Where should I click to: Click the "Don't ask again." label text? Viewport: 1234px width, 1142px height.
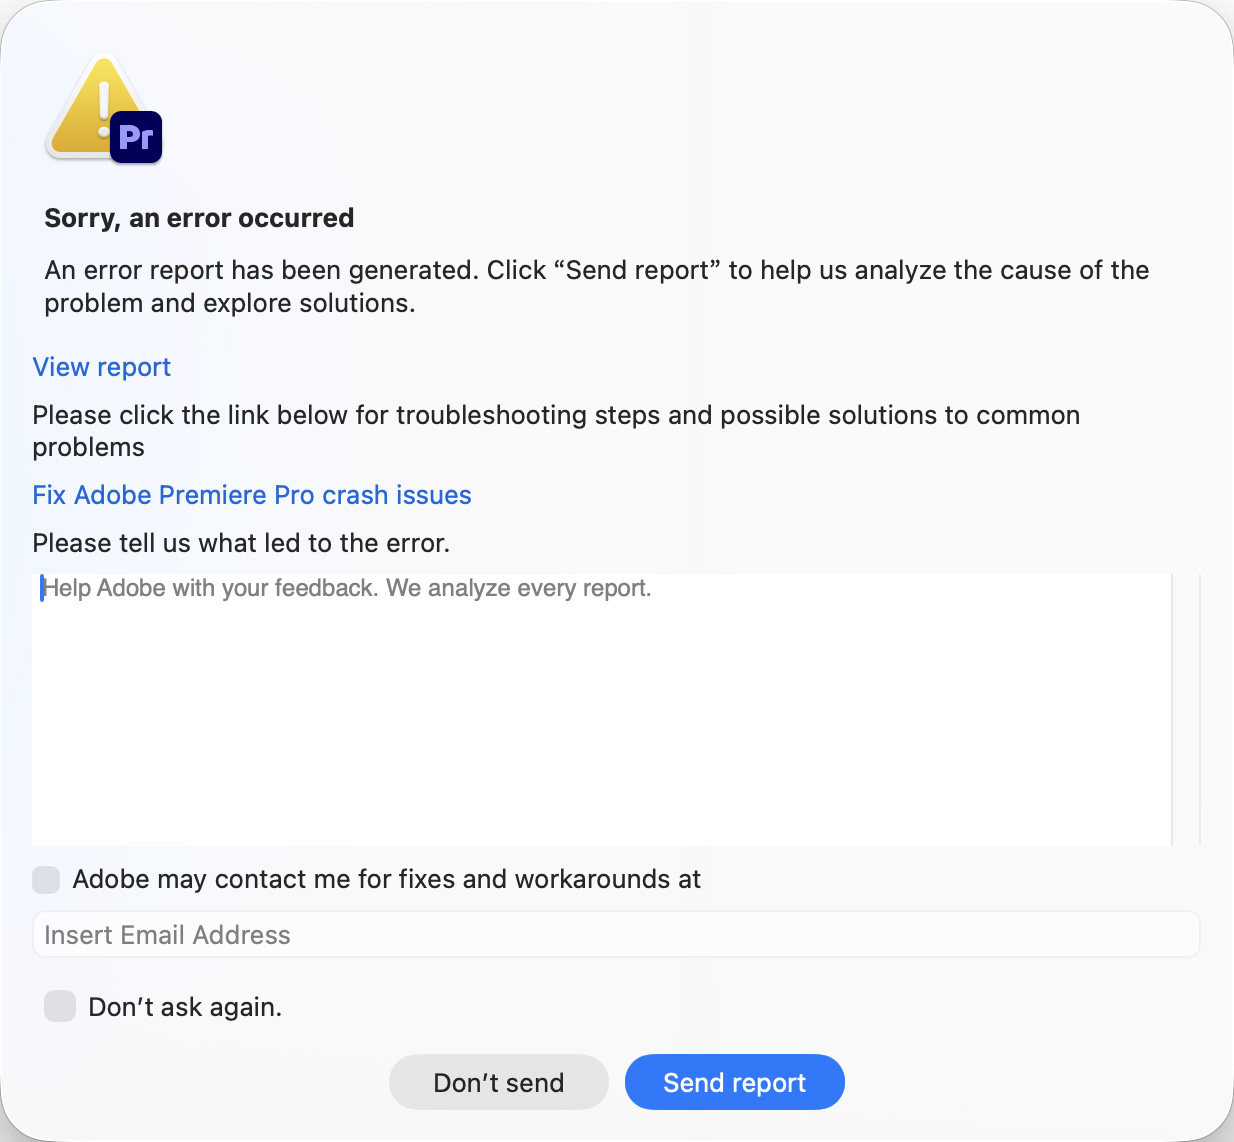click(185, 1007)
